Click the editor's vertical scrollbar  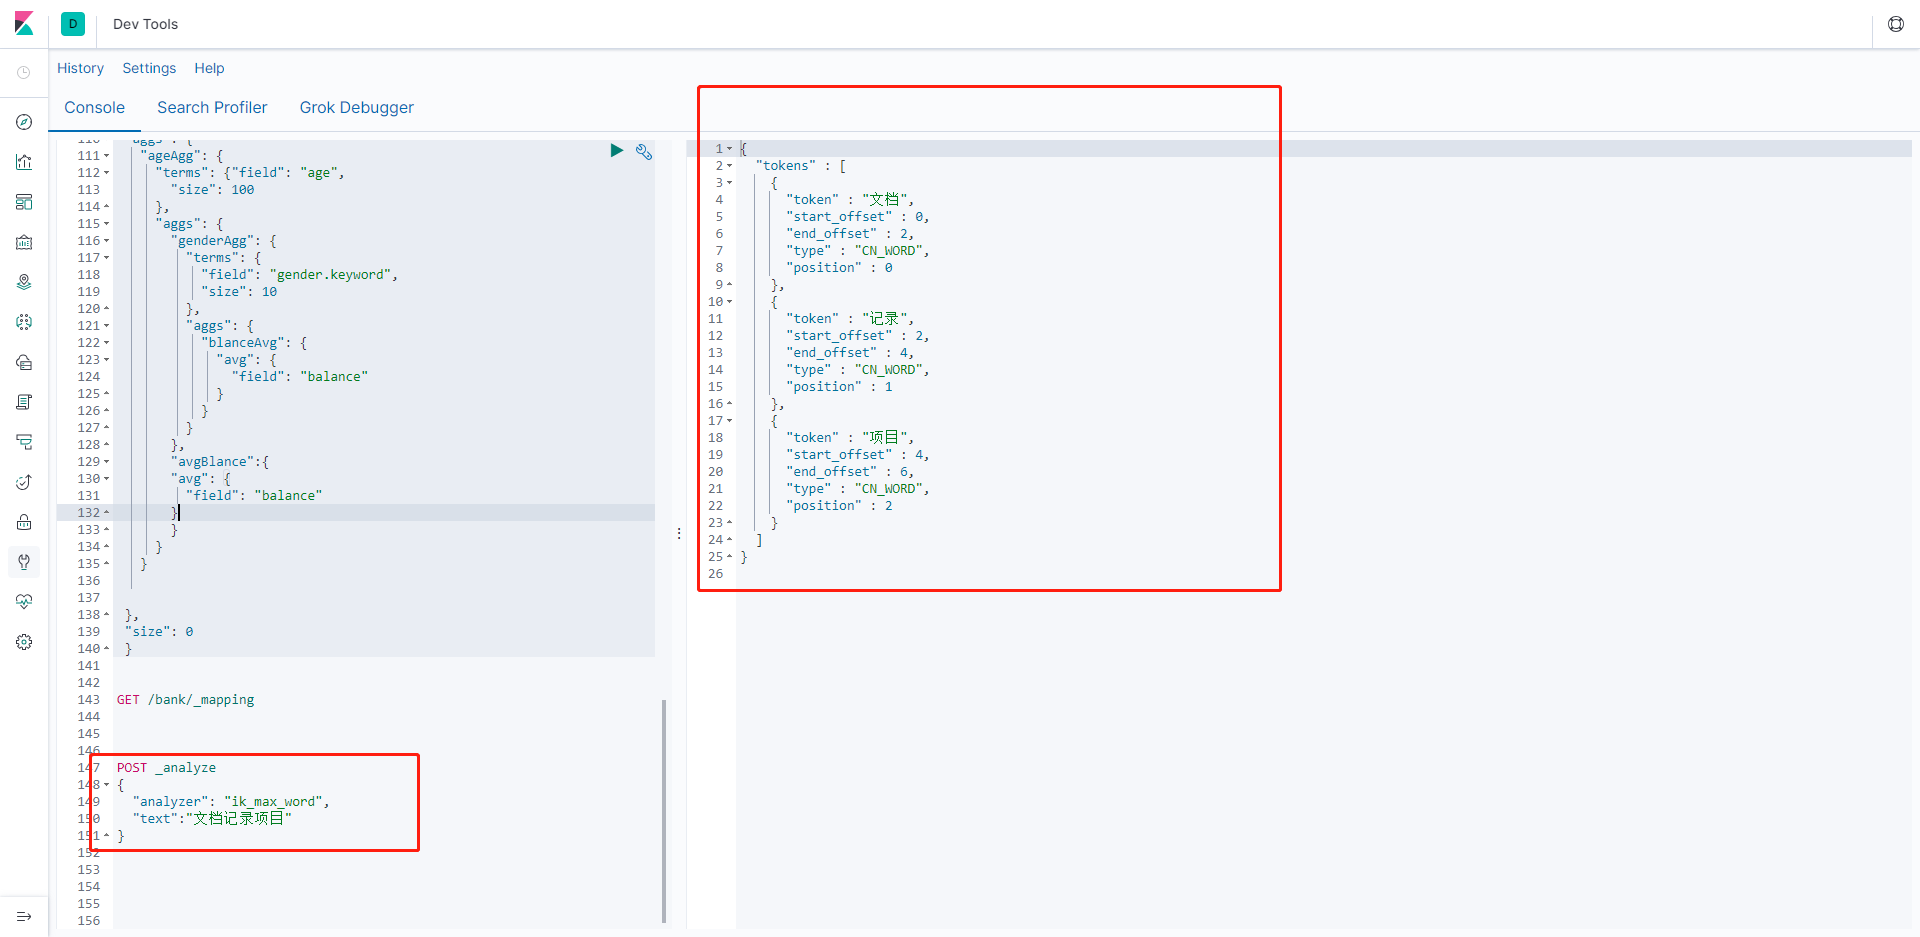point(664,811)
